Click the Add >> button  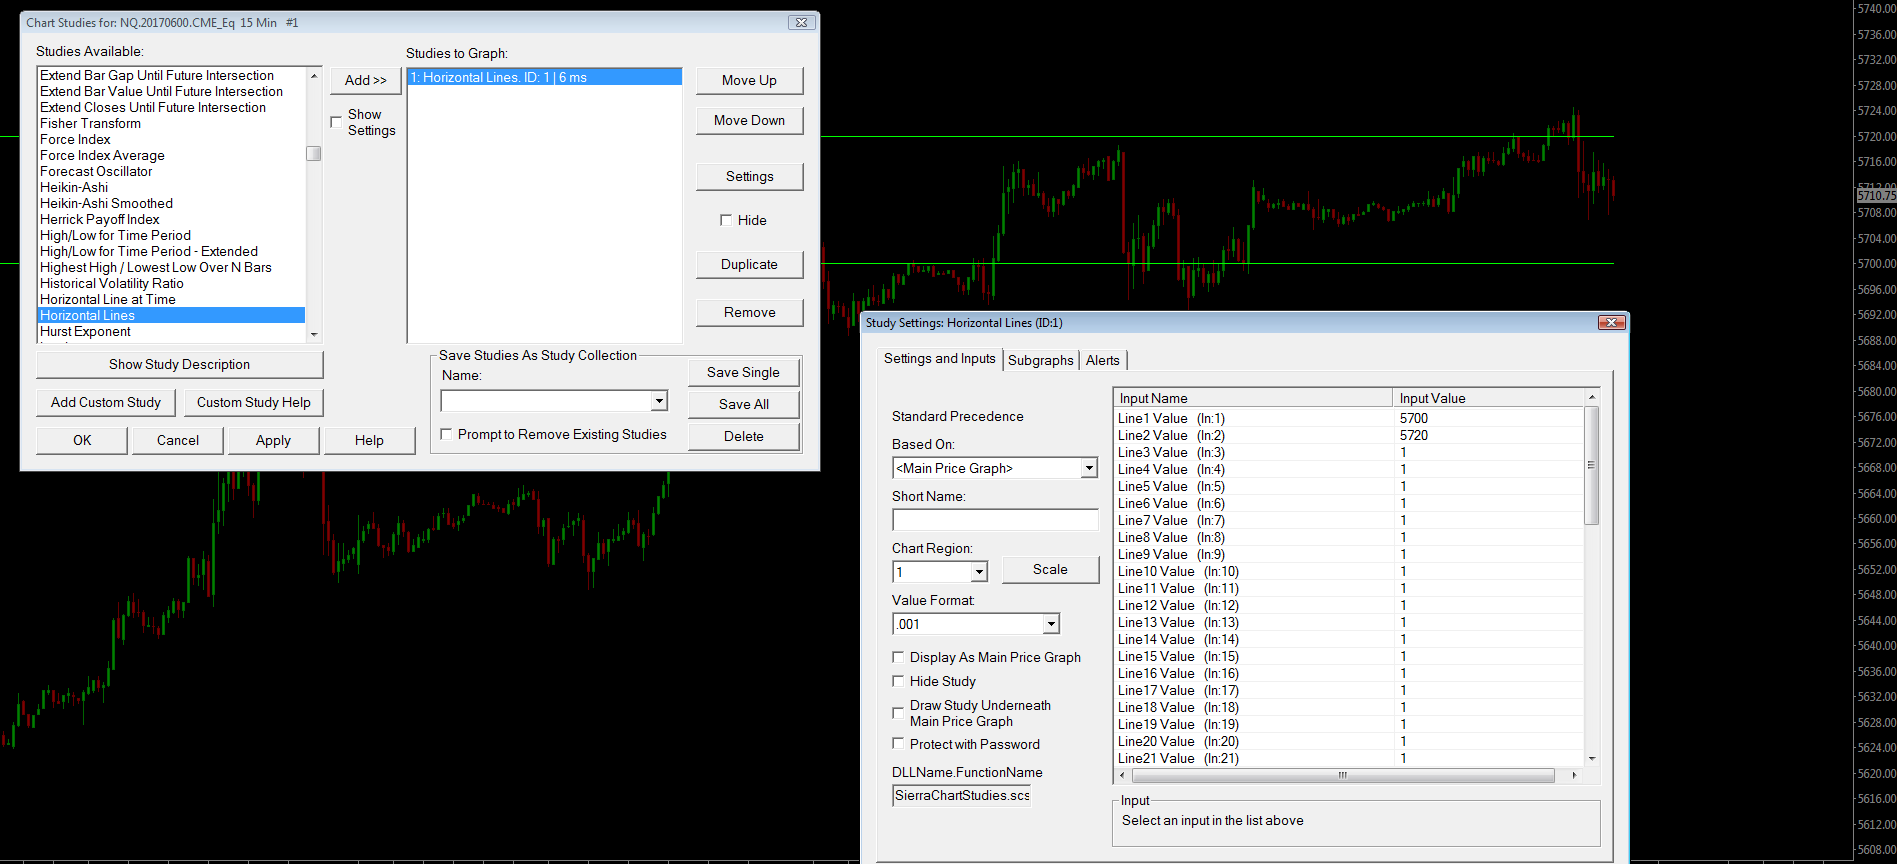click(x=366, y=80)
